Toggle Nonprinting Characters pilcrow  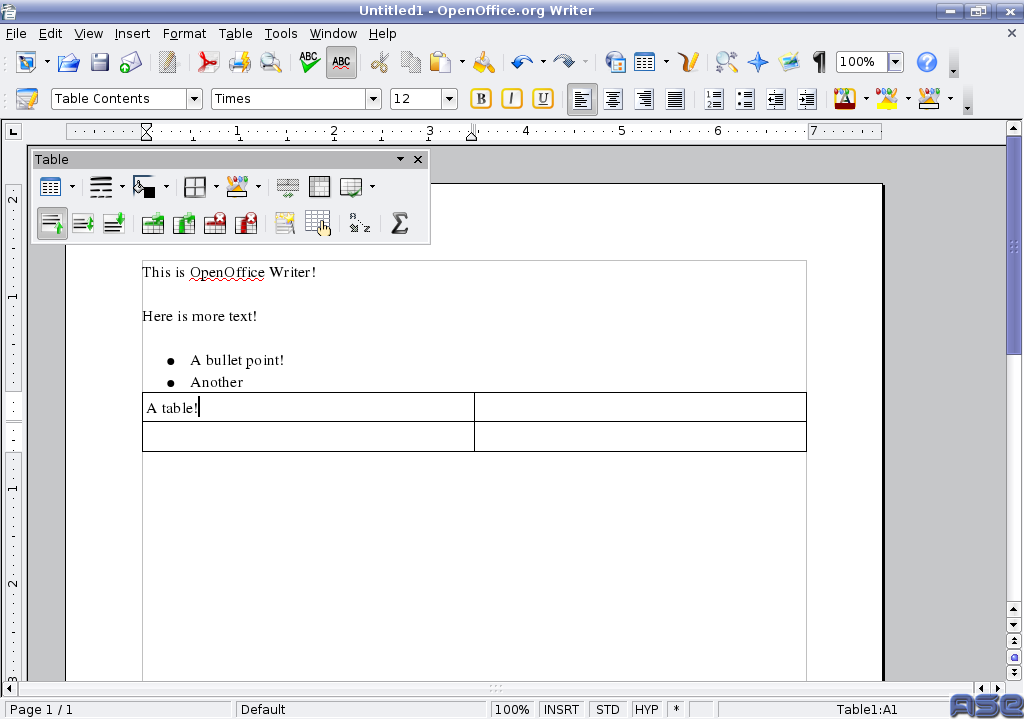[x=819, y=63]
